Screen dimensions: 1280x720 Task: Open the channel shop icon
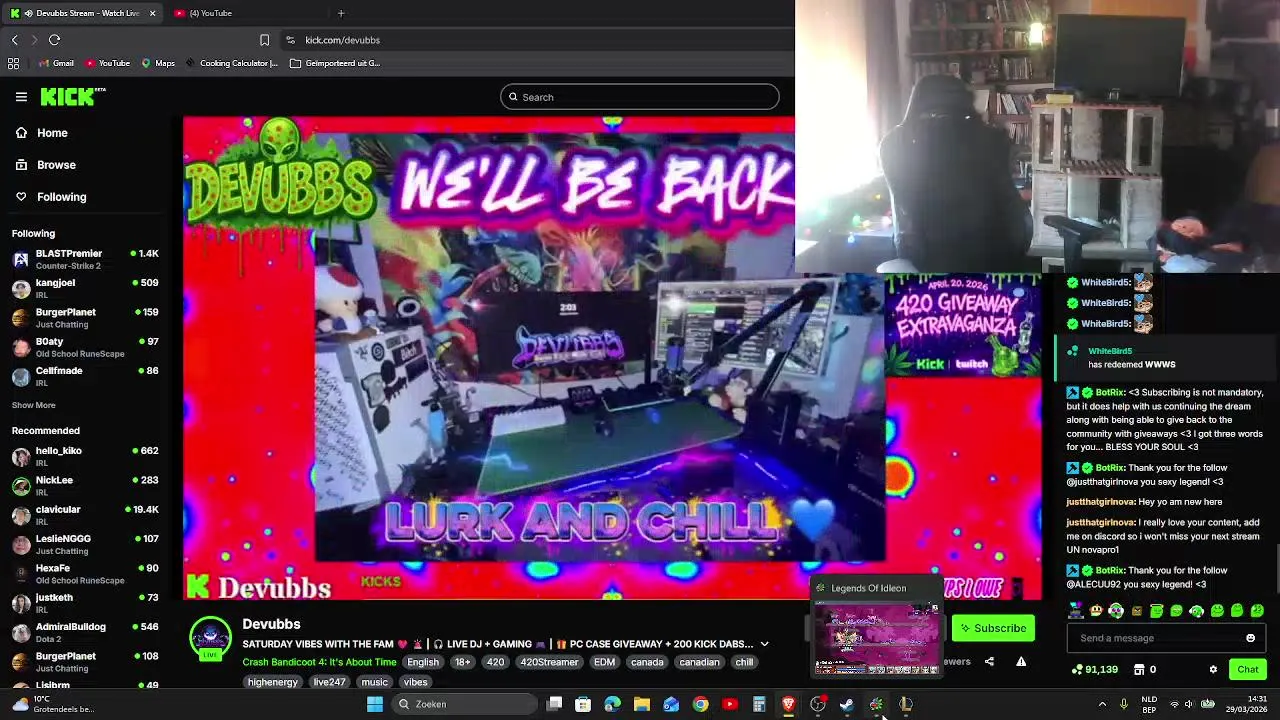coord(1139,669)
